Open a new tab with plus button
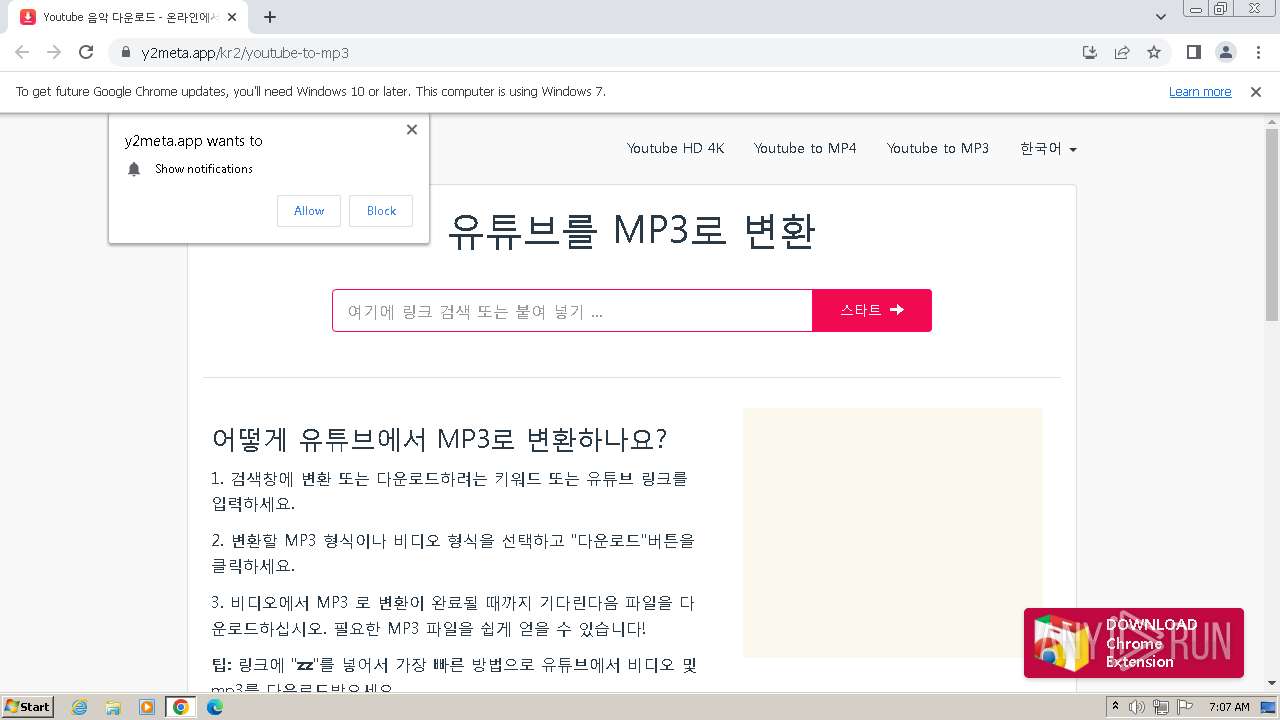Screen dimensions: 1280x720 click(x=270, y=17)
